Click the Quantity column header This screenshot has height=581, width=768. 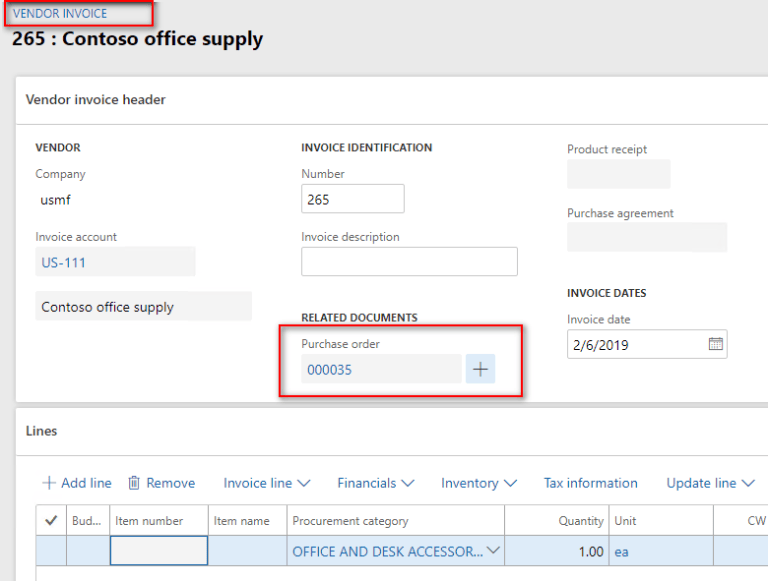tap(557, 520)
